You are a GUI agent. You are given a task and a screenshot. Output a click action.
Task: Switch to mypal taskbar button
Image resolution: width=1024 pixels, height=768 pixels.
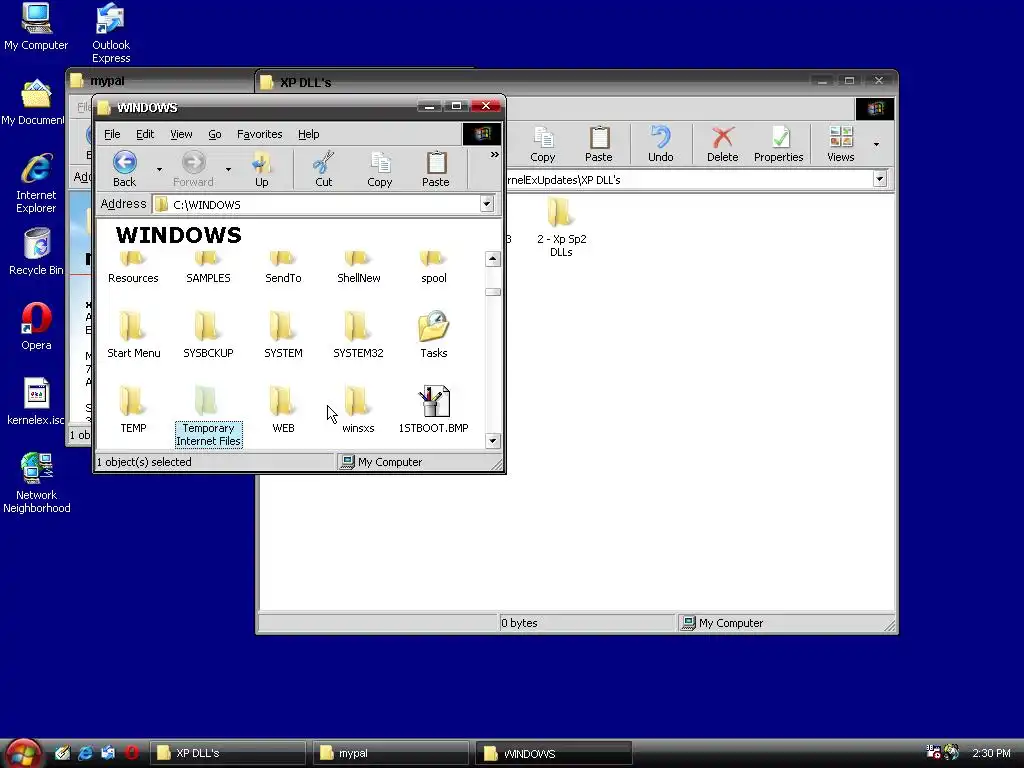coord(391,753)
